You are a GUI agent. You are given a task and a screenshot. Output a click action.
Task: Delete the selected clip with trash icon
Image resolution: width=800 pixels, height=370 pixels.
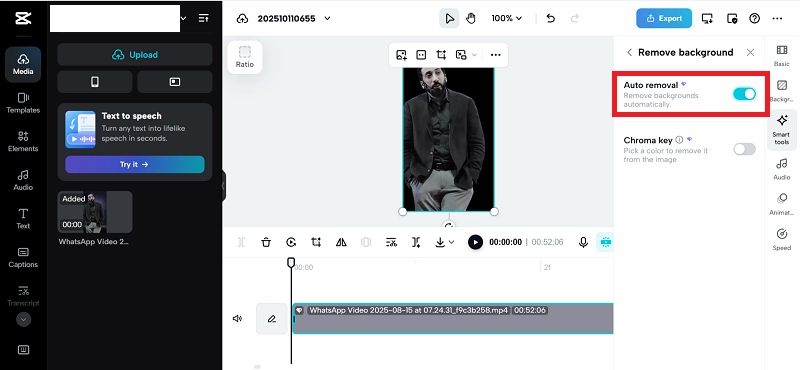click(266, 242)
